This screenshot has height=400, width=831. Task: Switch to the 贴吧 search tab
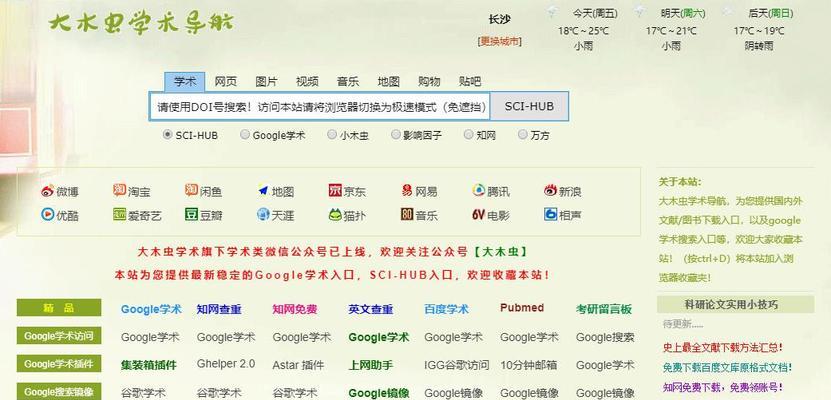(x=470, y=82)
